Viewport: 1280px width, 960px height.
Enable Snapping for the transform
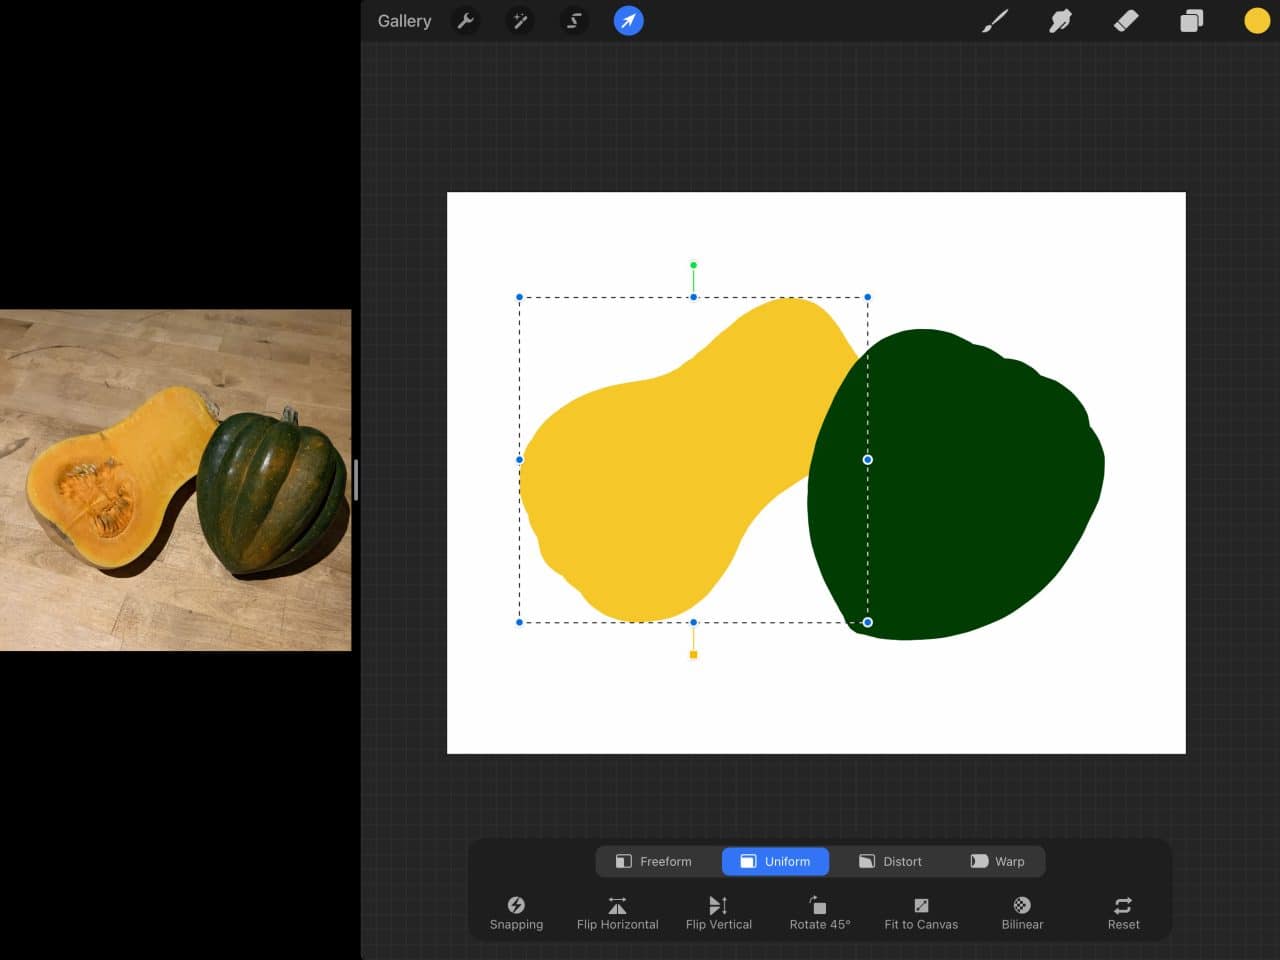pos(516,912)
